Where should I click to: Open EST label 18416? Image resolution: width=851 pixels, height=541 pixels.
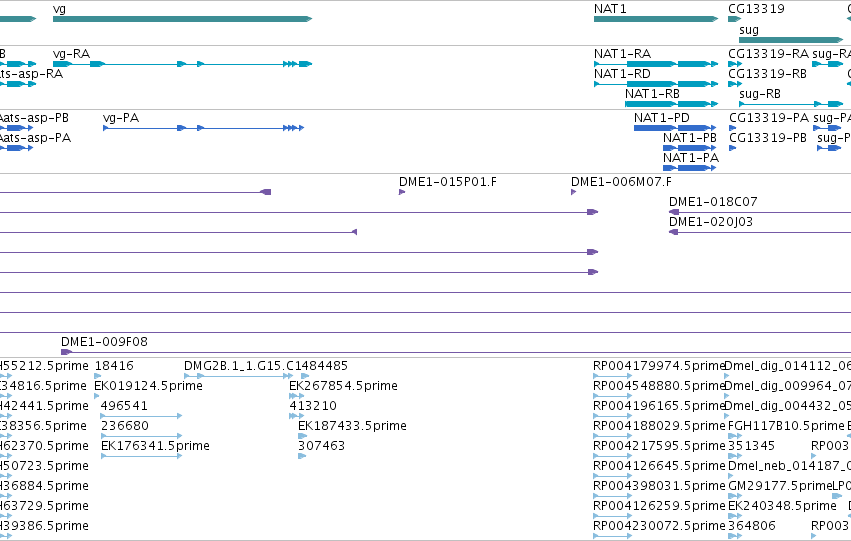pyautogui.click(x=113, y=366)
